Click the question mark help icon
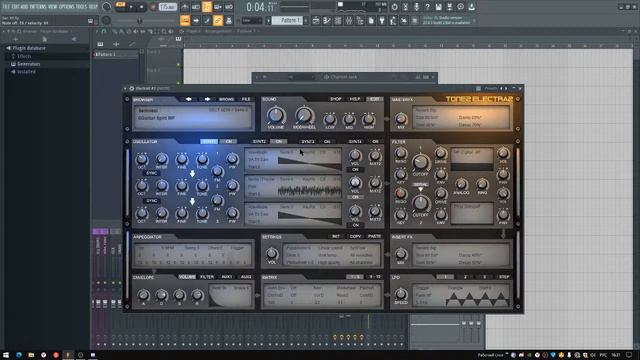The width and height of the screenshot is (640, 360). pos(427,7)
